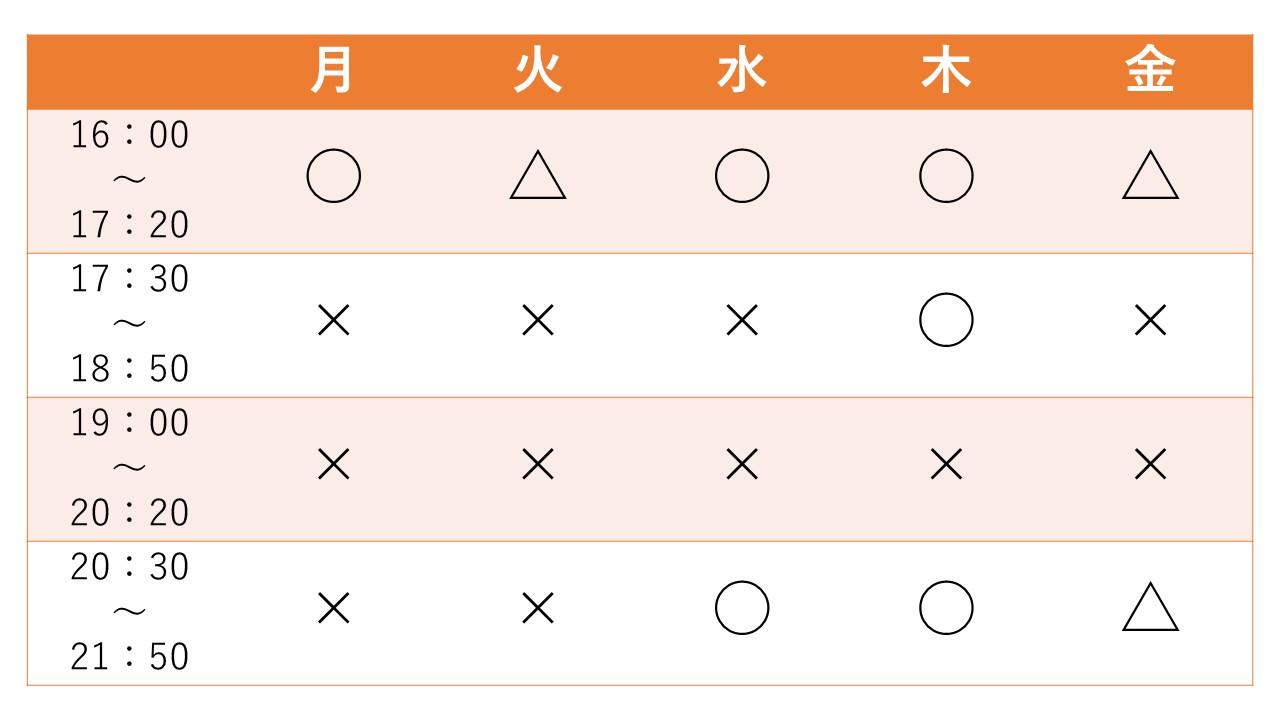Click the 16:00～17:20 time slot label
The width and height of the screenshot is (1280, 720).
130,180
